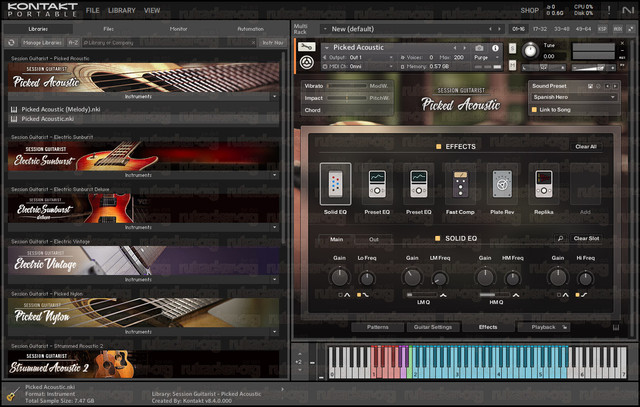Viewport: 640px width, 407px height.
Task: Open the Purge dropdown menu
Action: [487, 58]
